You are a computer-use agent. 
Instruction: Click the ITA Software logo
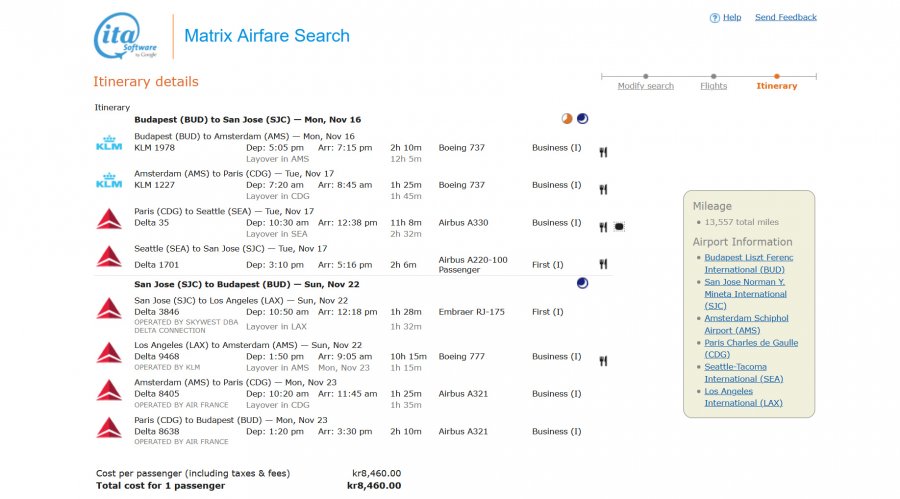click(125, 36)
